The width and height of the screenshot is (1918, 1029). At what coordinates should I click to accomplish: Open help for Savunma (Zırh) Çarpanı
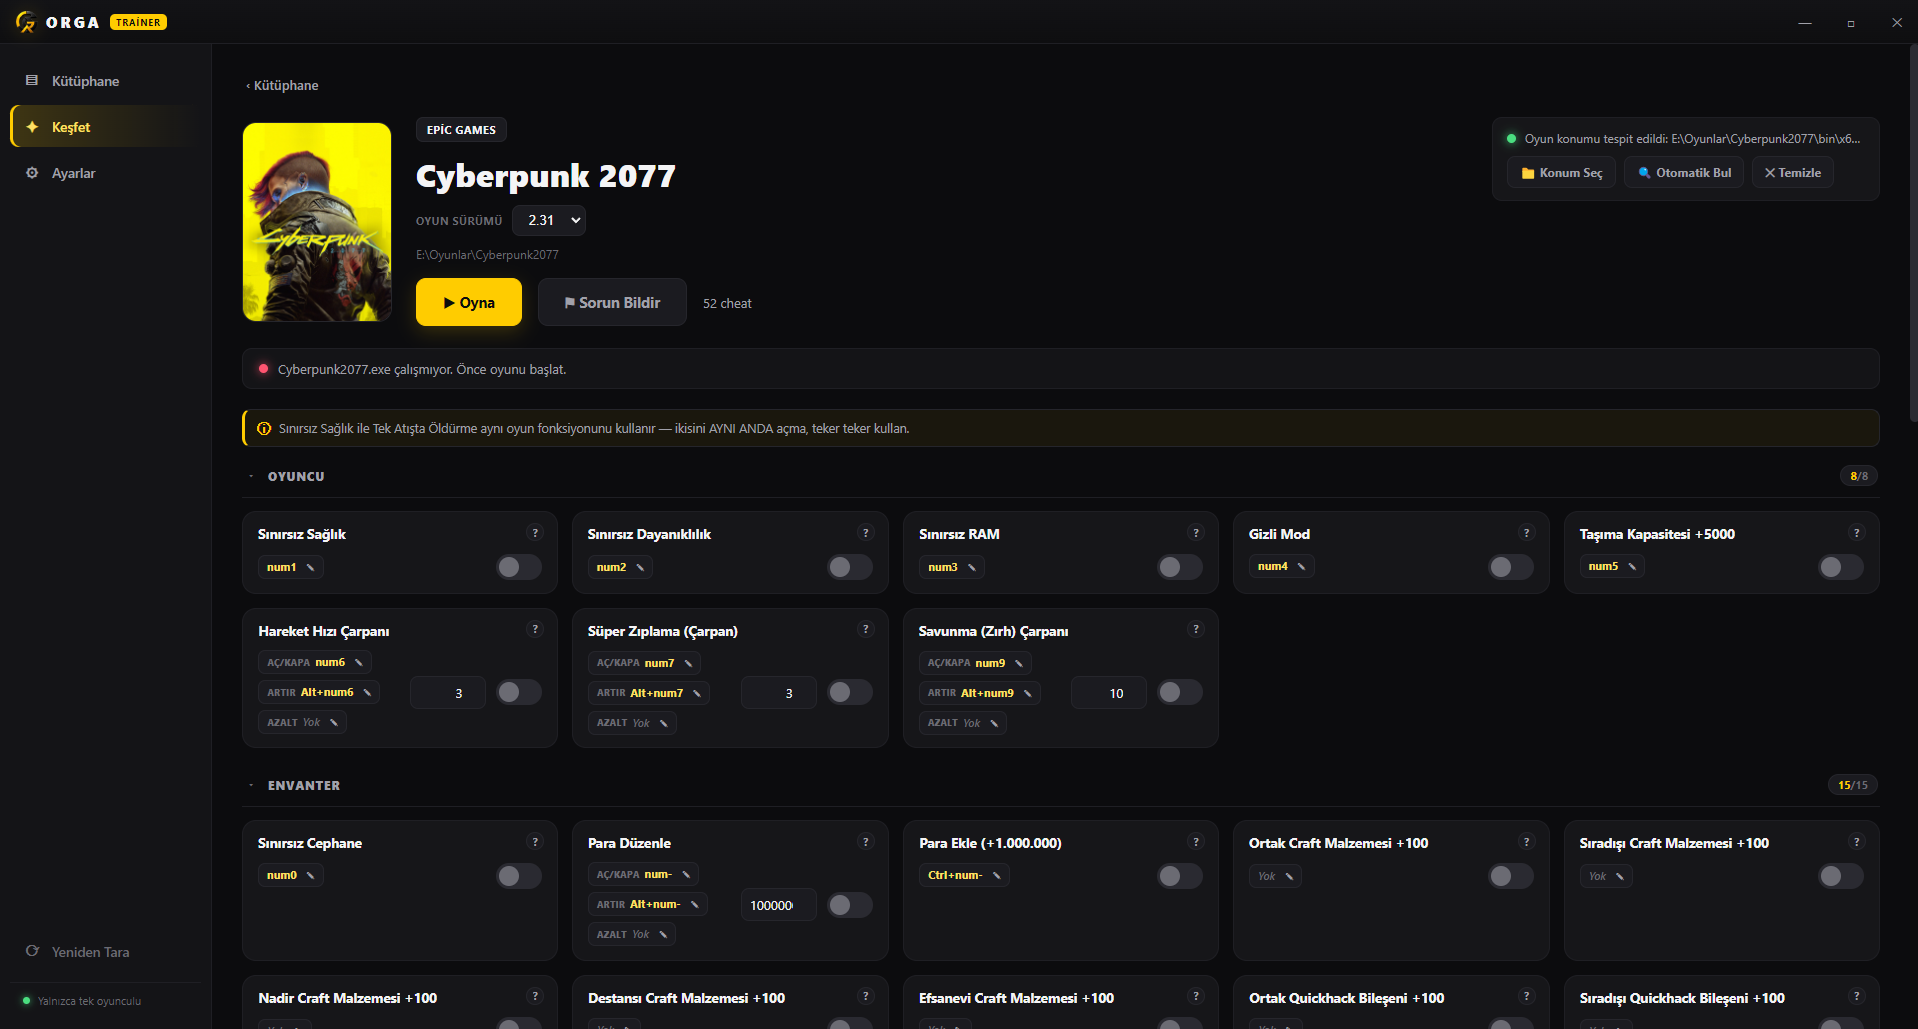pos(1196,629)
